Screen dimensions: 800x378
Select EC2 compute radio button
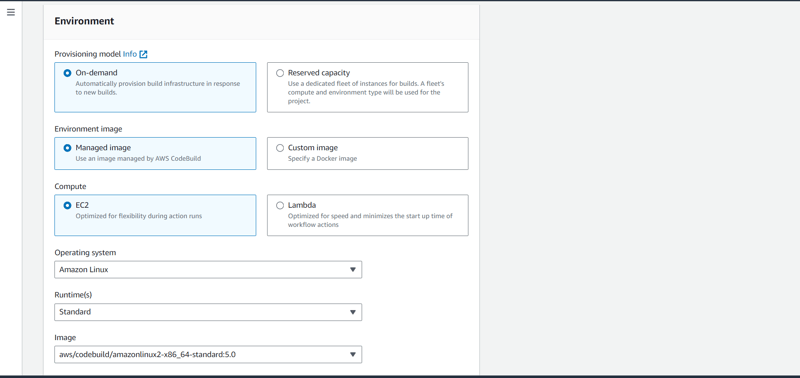click(x=67, y=206)
